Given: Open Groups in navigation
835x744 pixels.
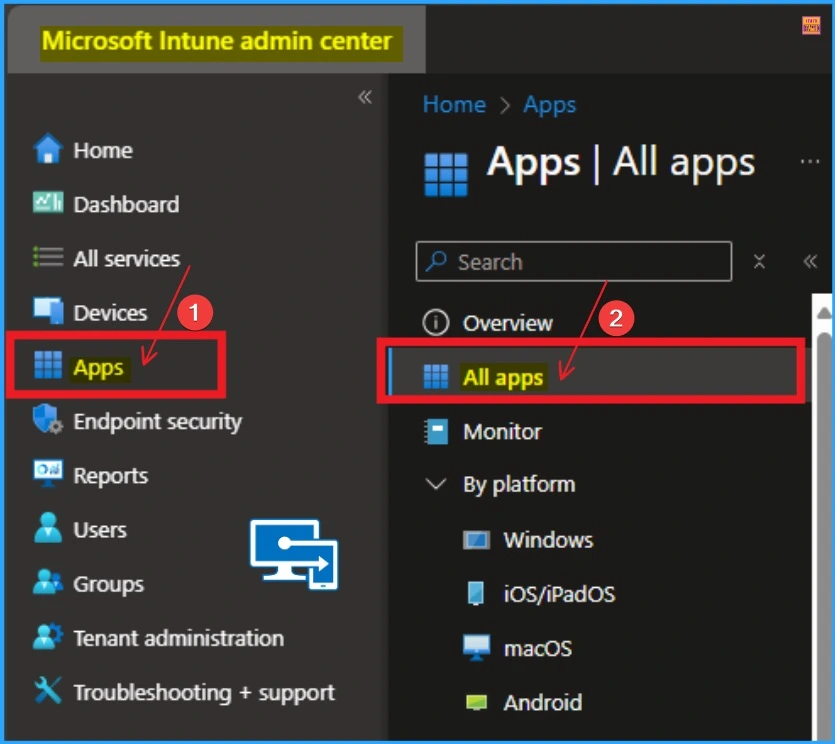Looking at the screenshot, I should (109, 585).
